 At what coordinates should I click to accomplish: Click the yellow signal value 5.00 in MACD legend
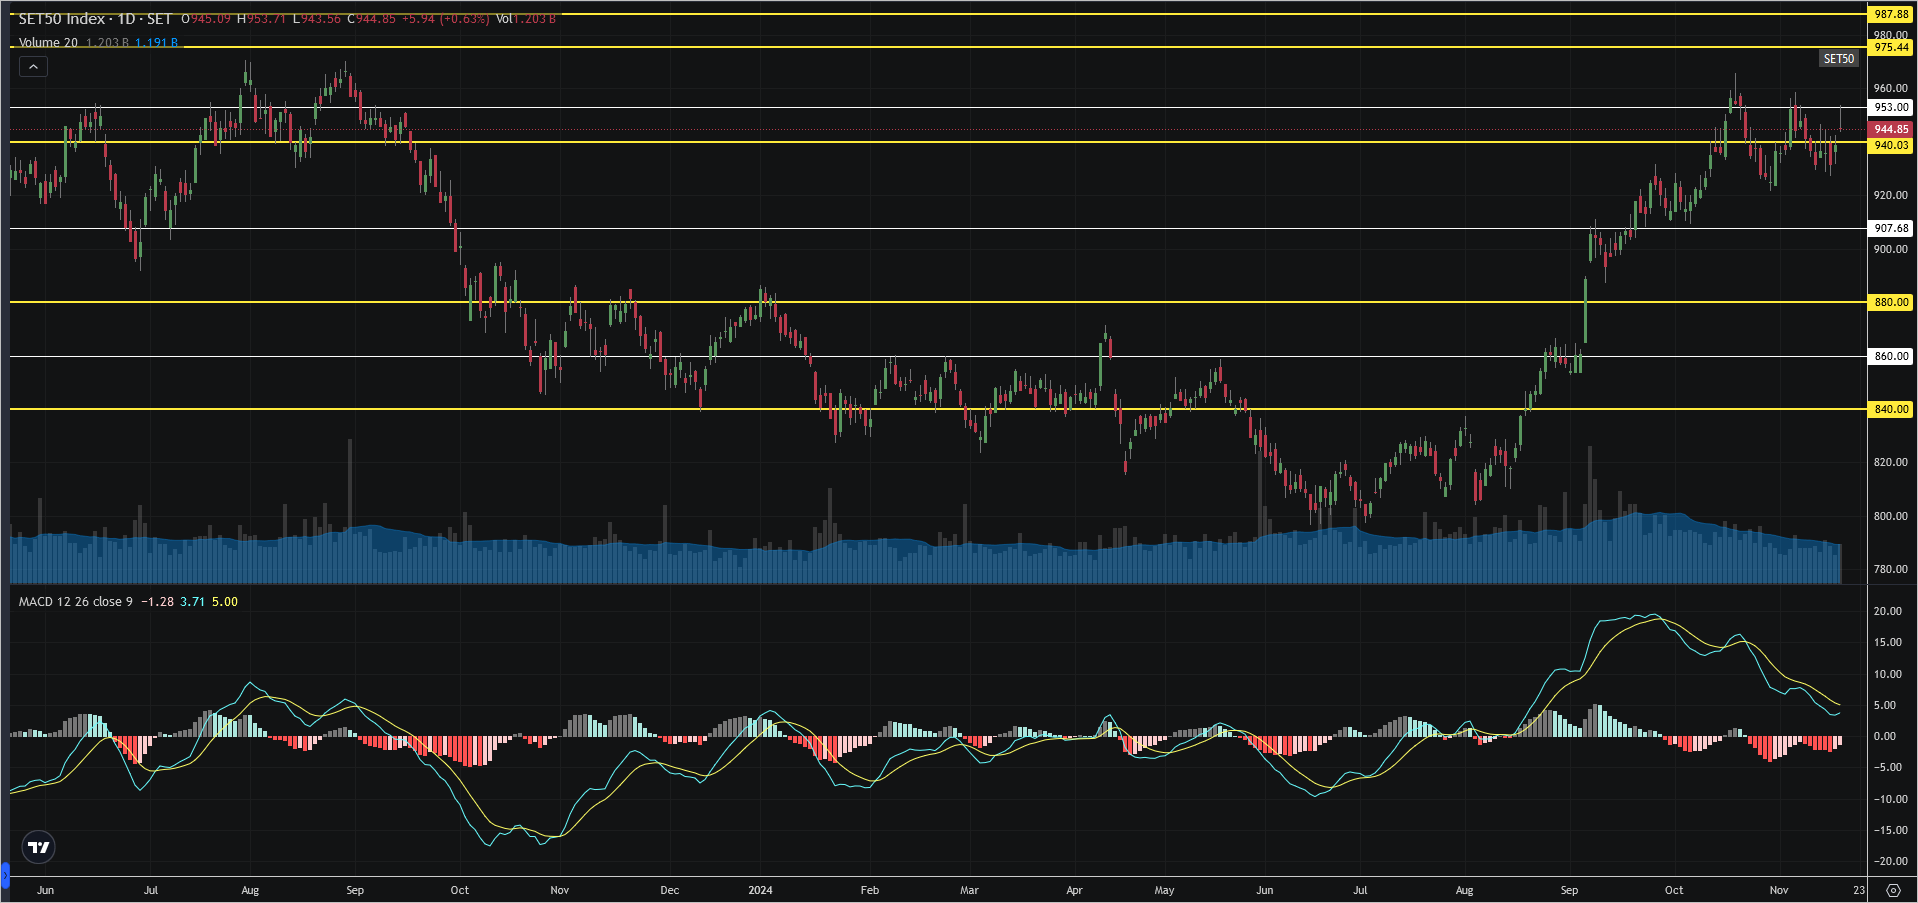point(225,601)
